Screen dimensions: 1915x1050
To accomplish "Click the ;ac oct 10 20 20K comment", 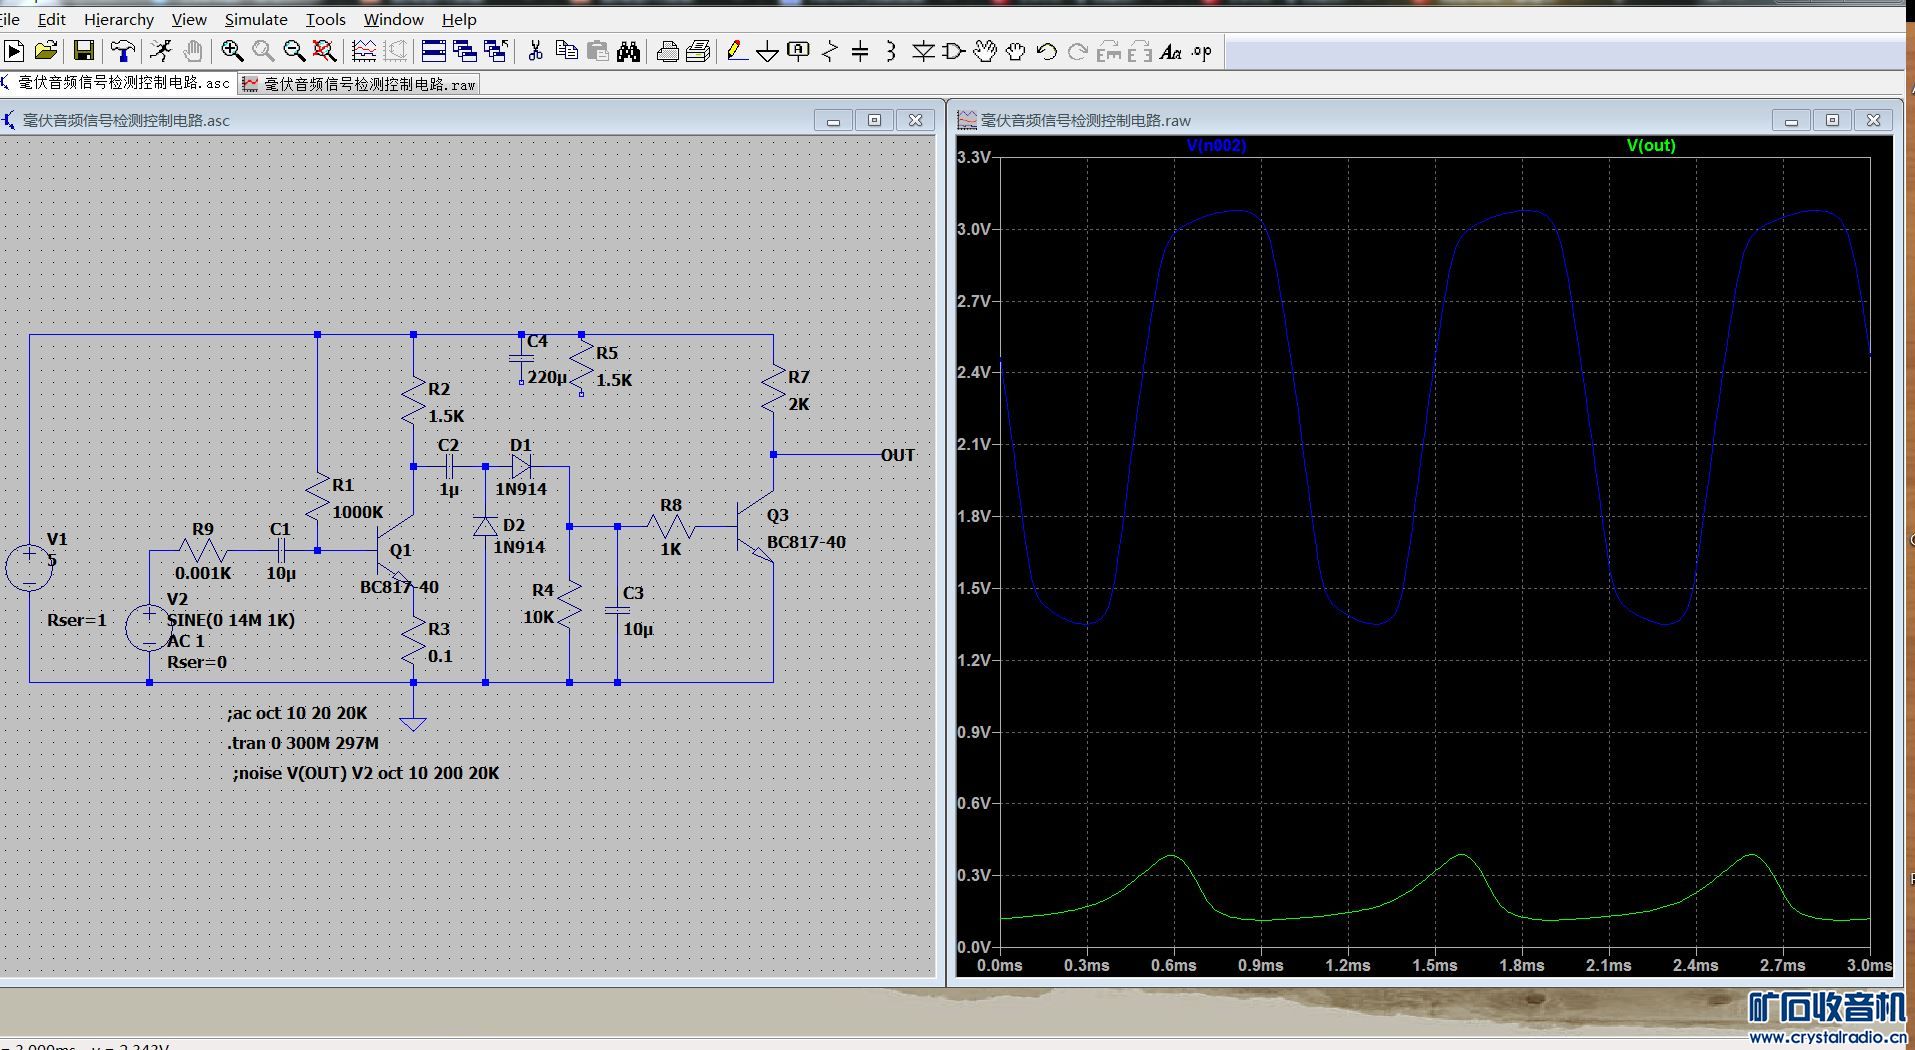I will click(297, 713).
